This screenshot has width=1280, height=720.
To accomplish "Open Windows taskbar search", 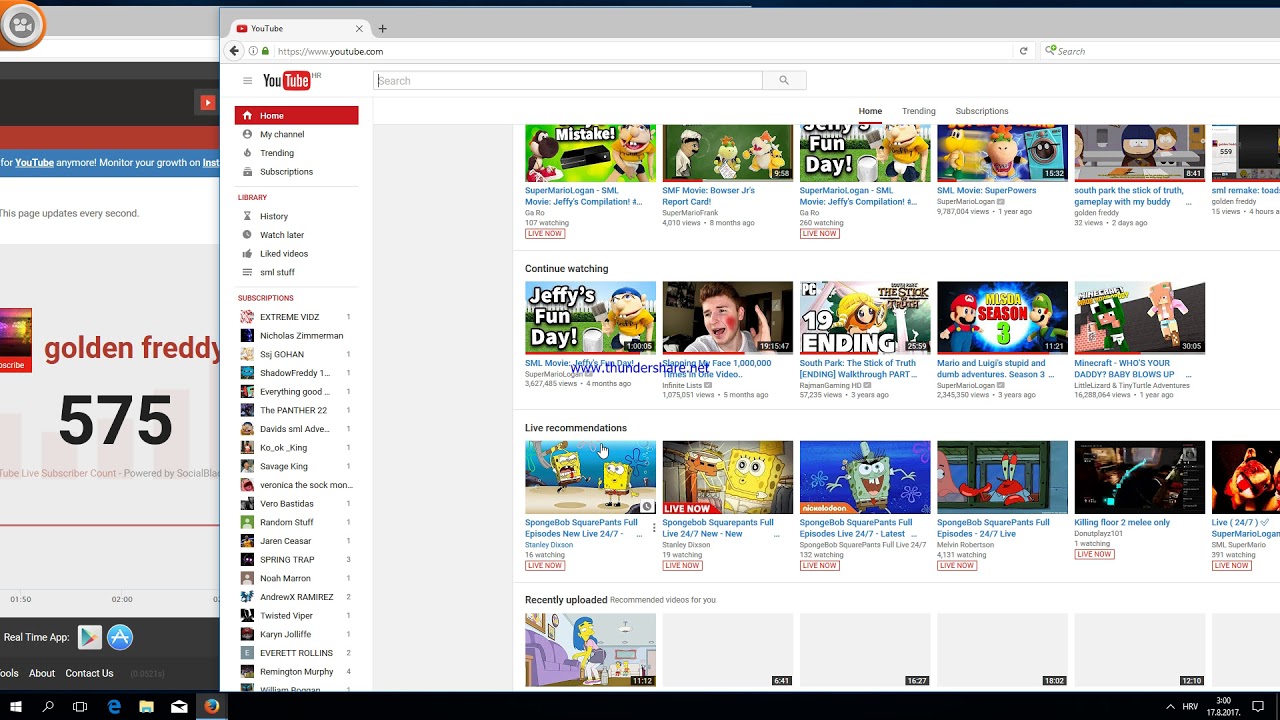I will pyautogui.click(x=48, y=706).
